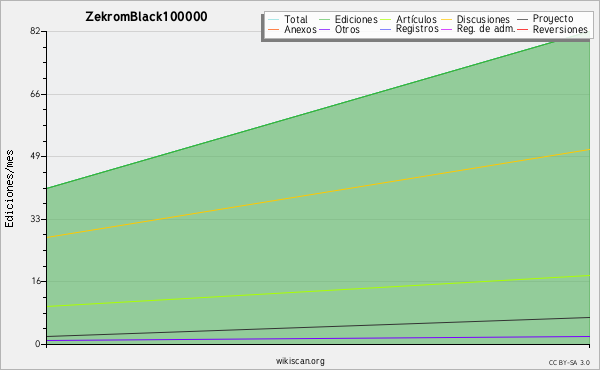Screen dimensions: 600x370
Task: Click the lime Artículos line in chart
Action: 318,291
